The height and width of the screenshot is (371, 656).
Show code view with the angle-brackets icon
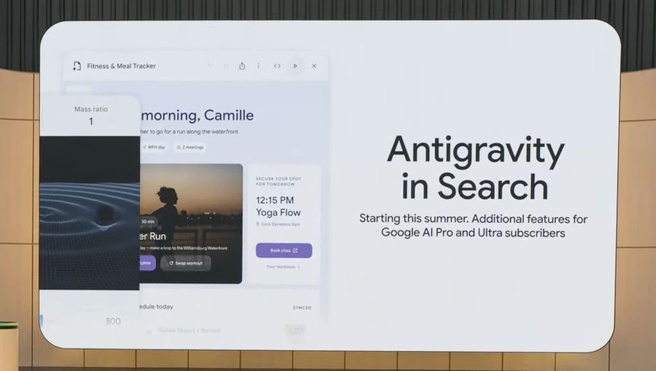coord(277,66)
